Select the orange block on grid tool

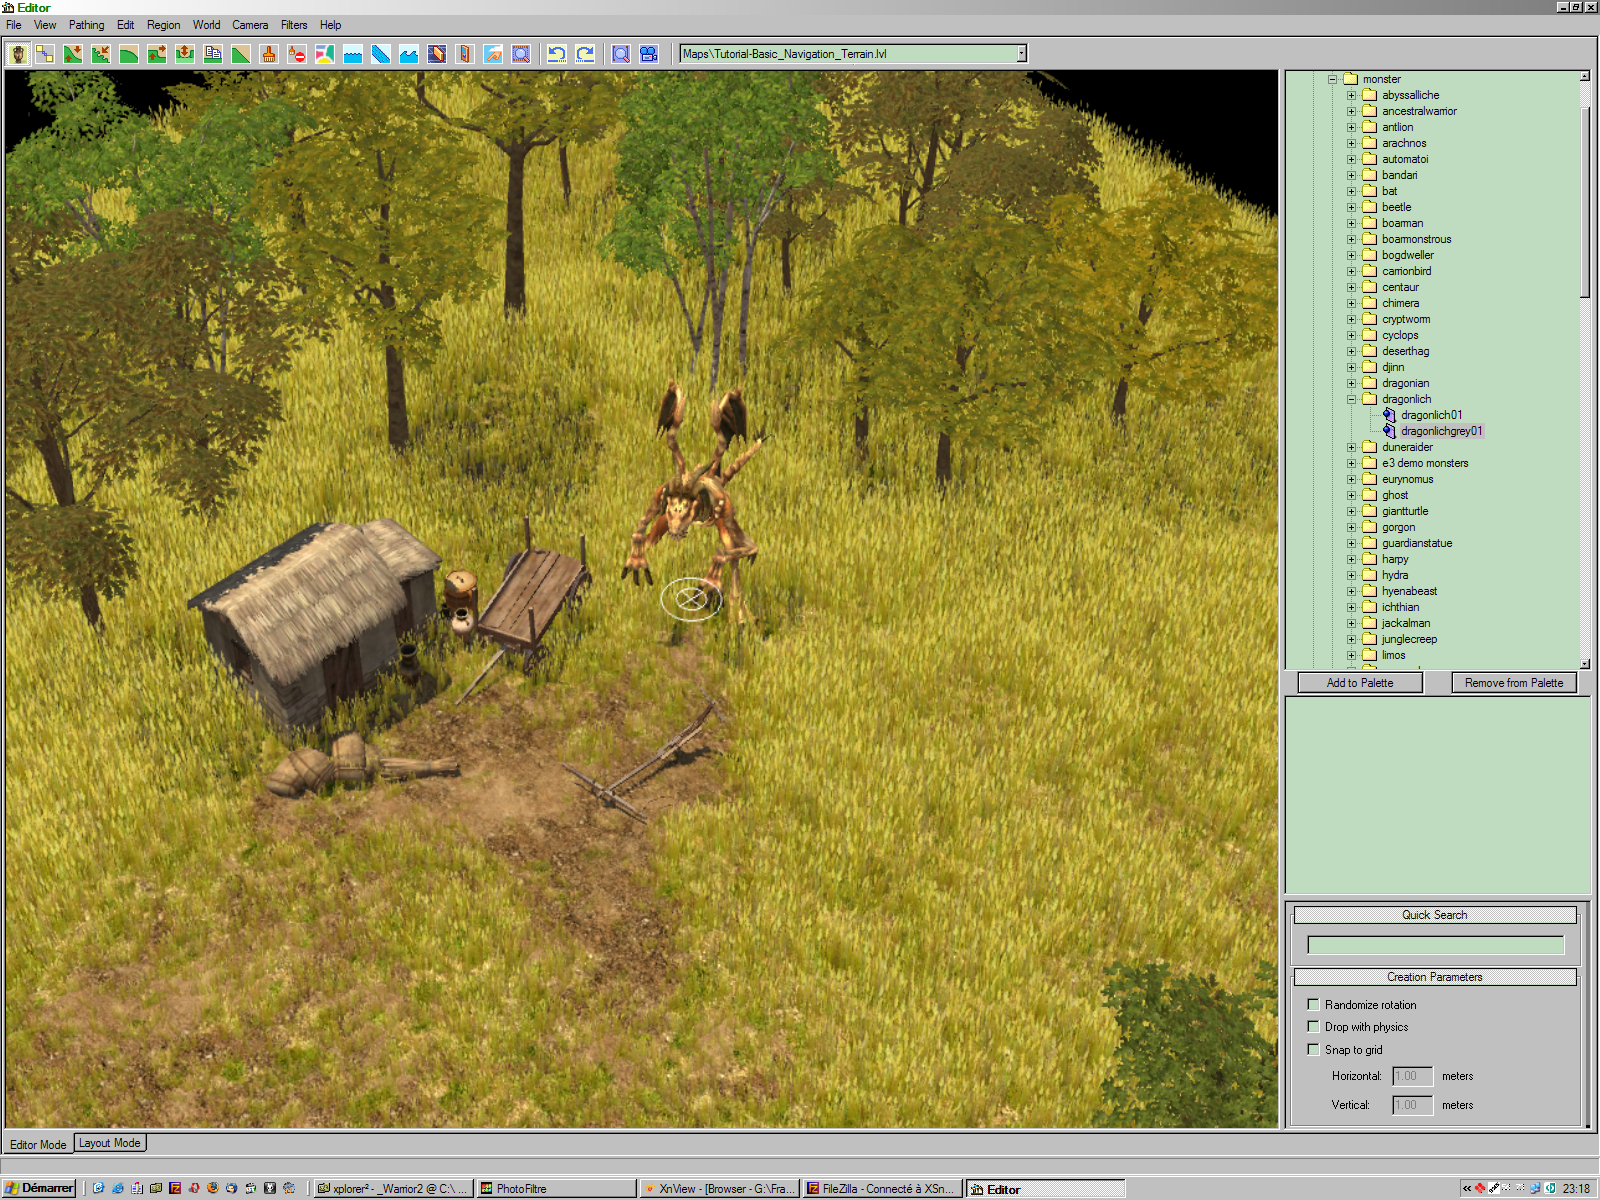(437, 54)
